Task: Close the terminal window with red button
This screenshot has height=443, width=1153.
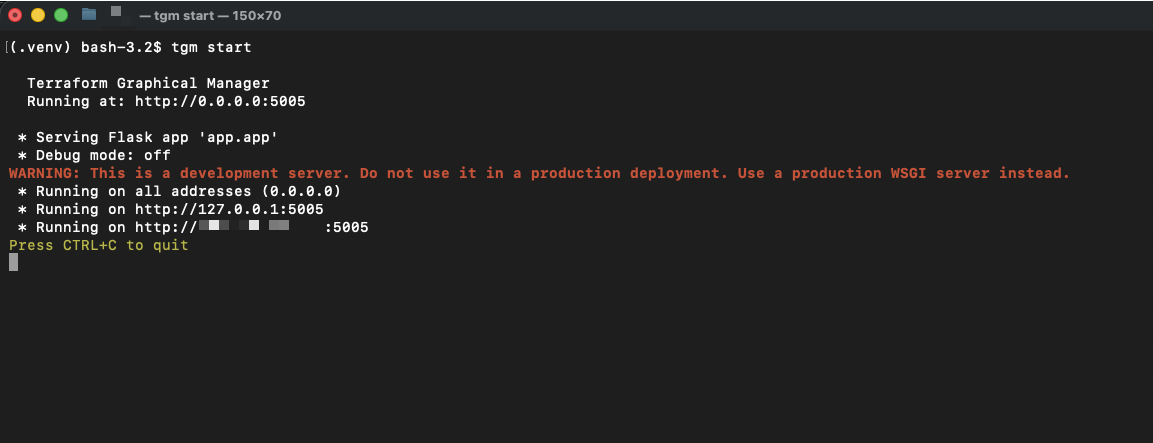Action: click(15, 15)
